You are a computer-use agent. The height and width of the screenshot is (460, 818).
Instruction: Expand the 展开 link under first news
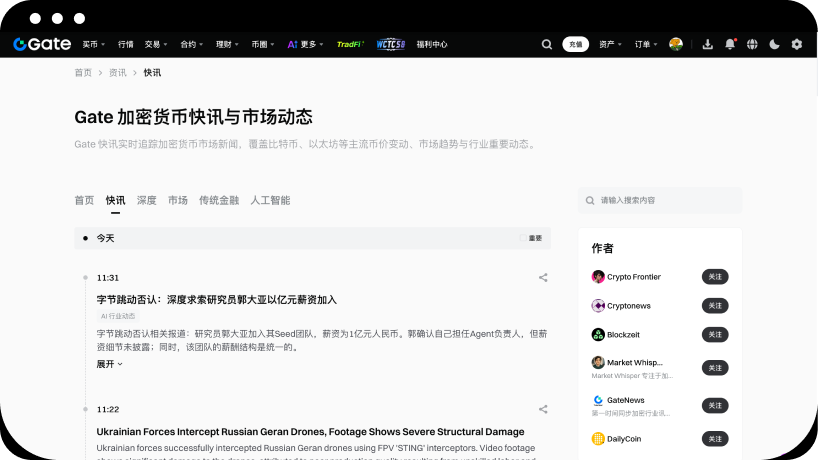coord(109,364)
